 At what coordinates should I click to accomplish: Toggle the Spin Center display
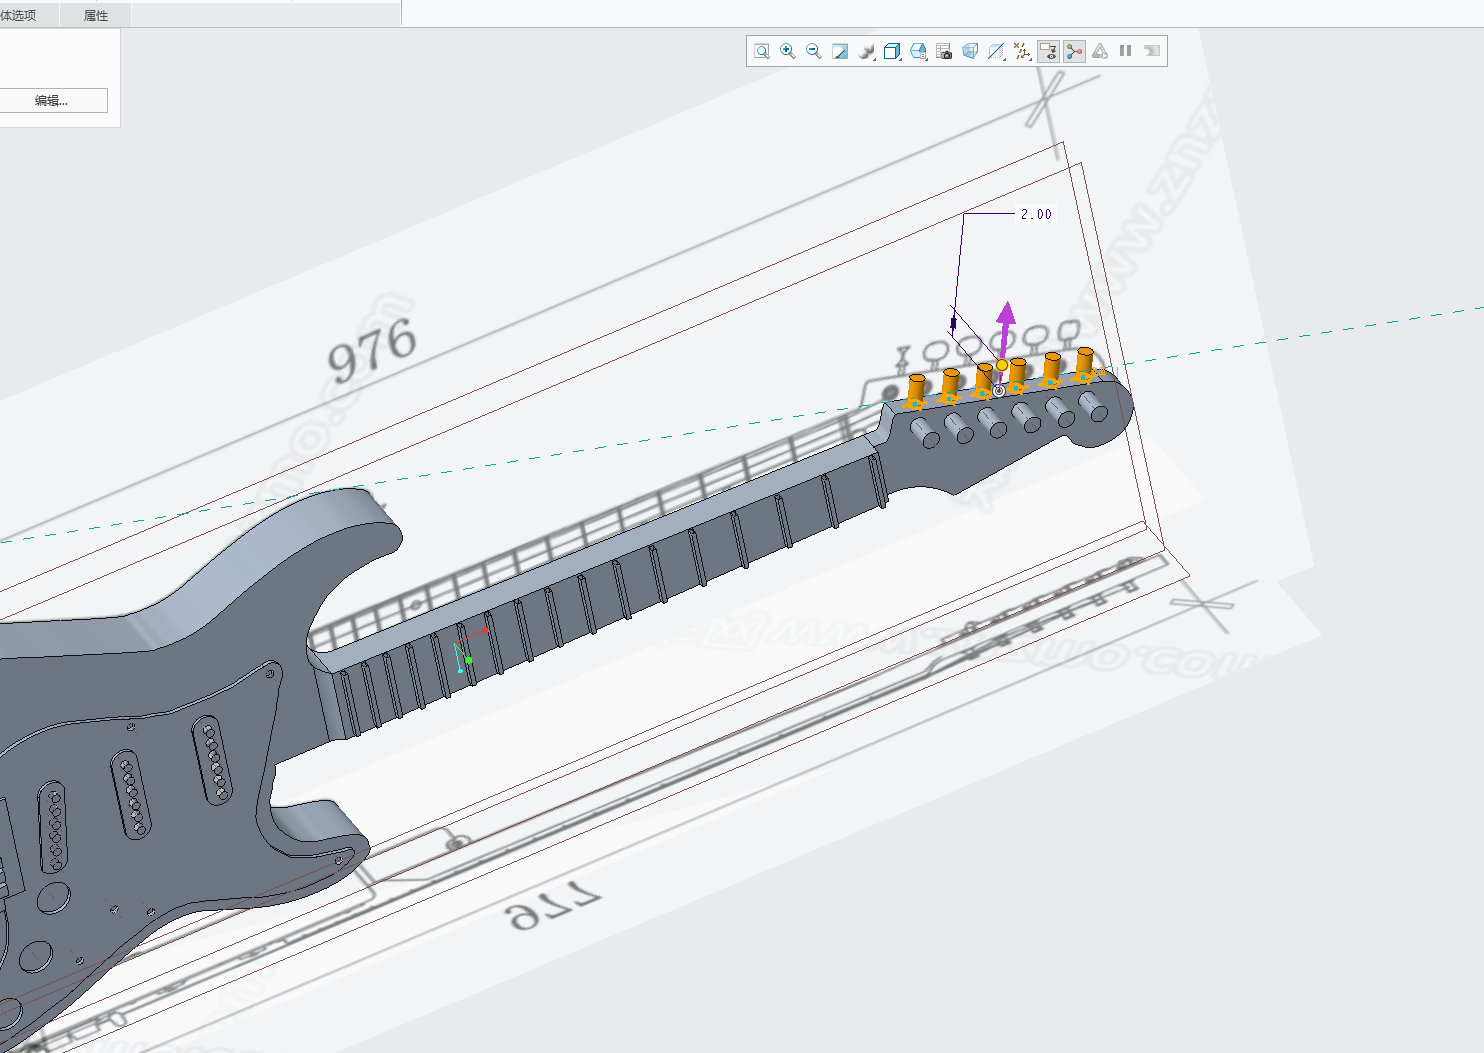coord(1074,51)
